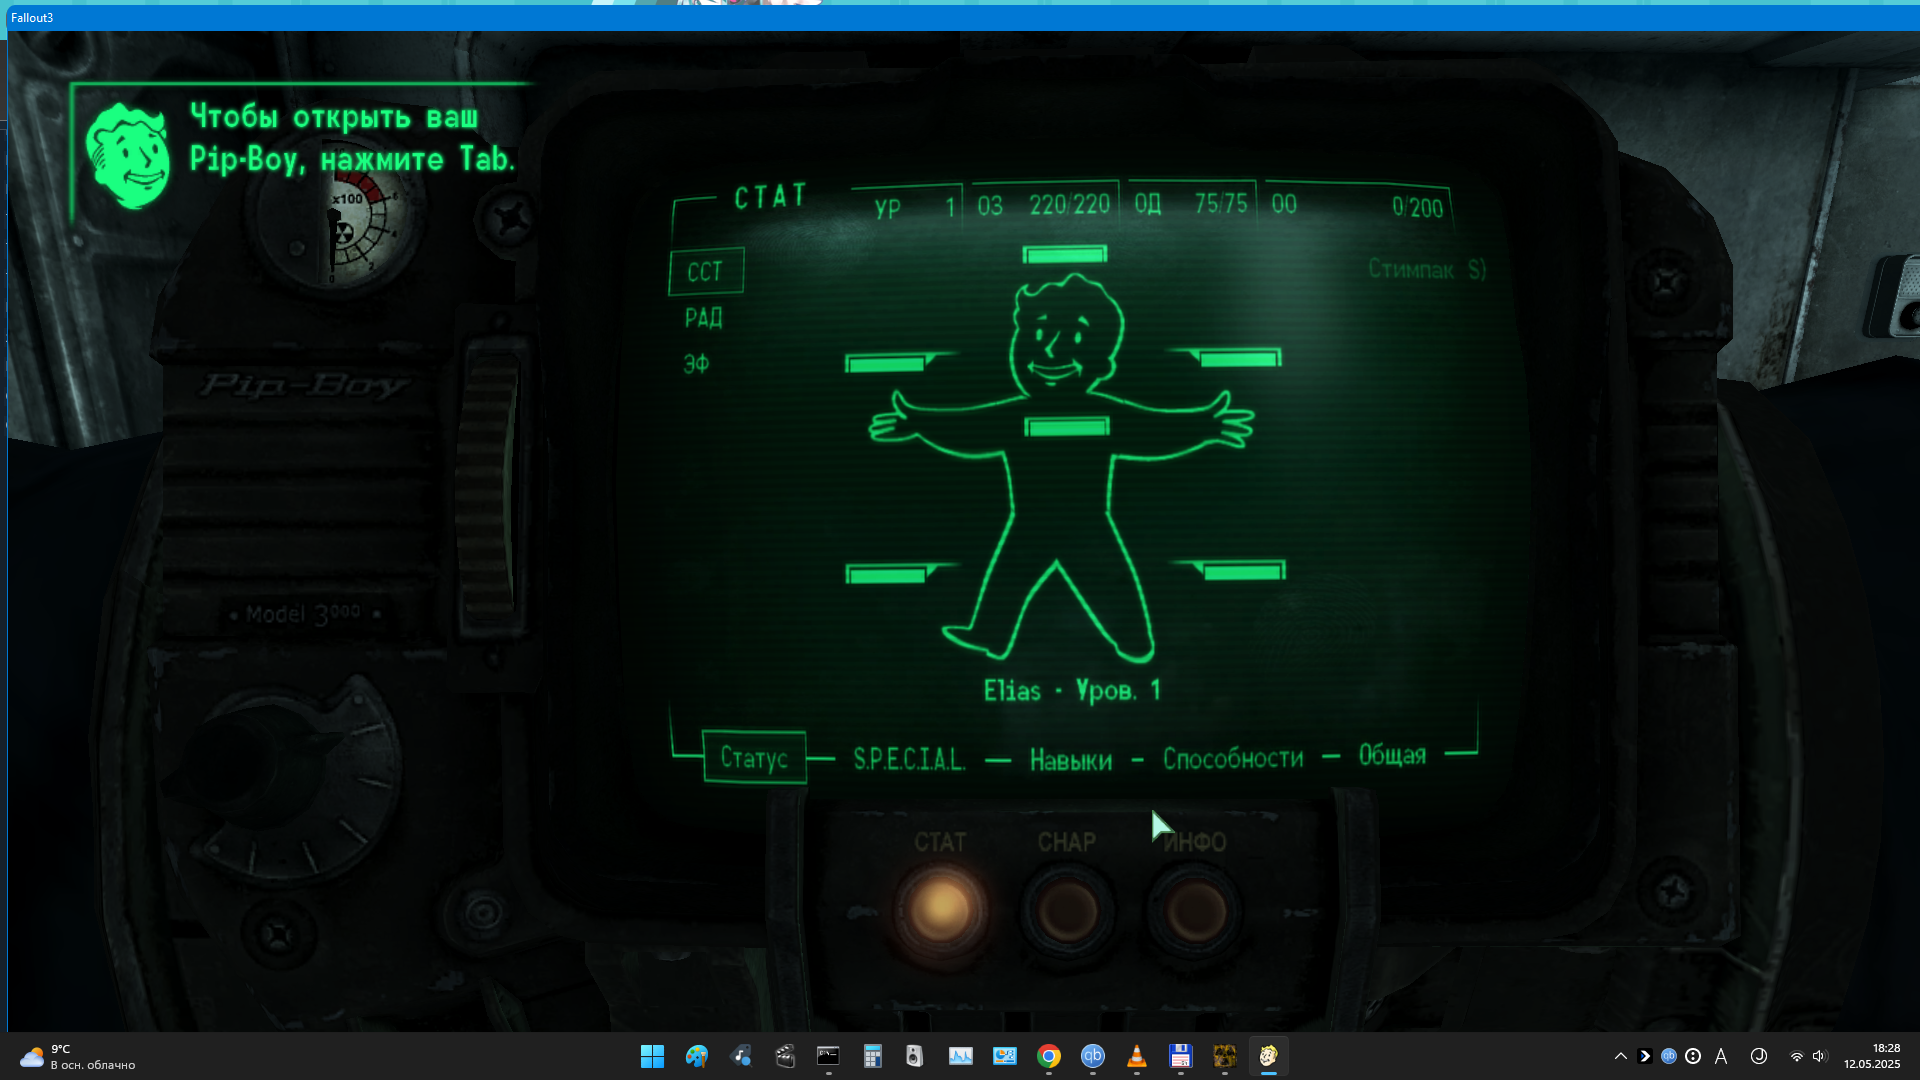Viewport: 1920px width, 1080px height.
Task: Click the СНАР Pip-Boy round button
Action: tap(1067, 909)
